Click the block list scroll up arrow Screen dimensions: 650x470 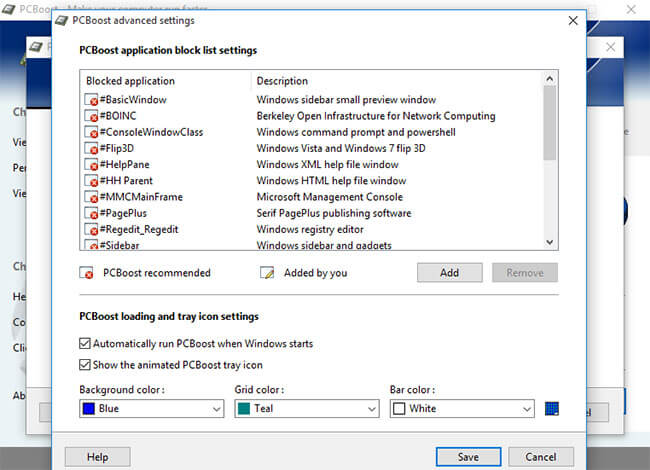tap(550, 79)
